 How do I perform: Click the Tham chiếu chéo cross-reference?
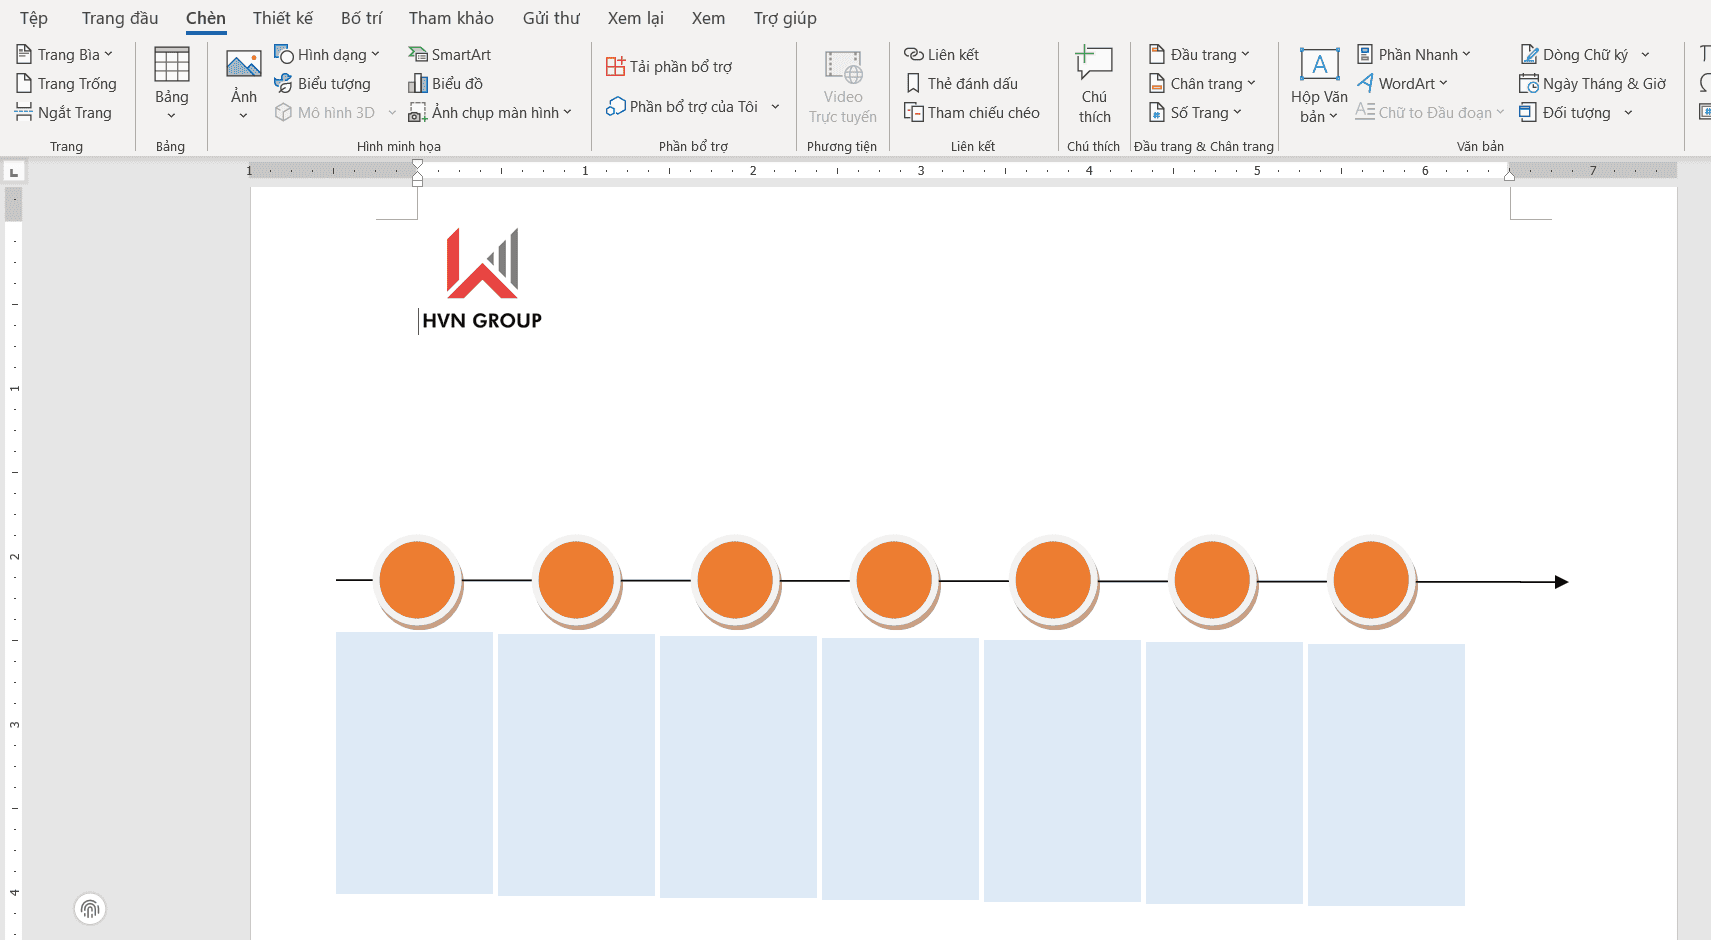coord(972,113)
